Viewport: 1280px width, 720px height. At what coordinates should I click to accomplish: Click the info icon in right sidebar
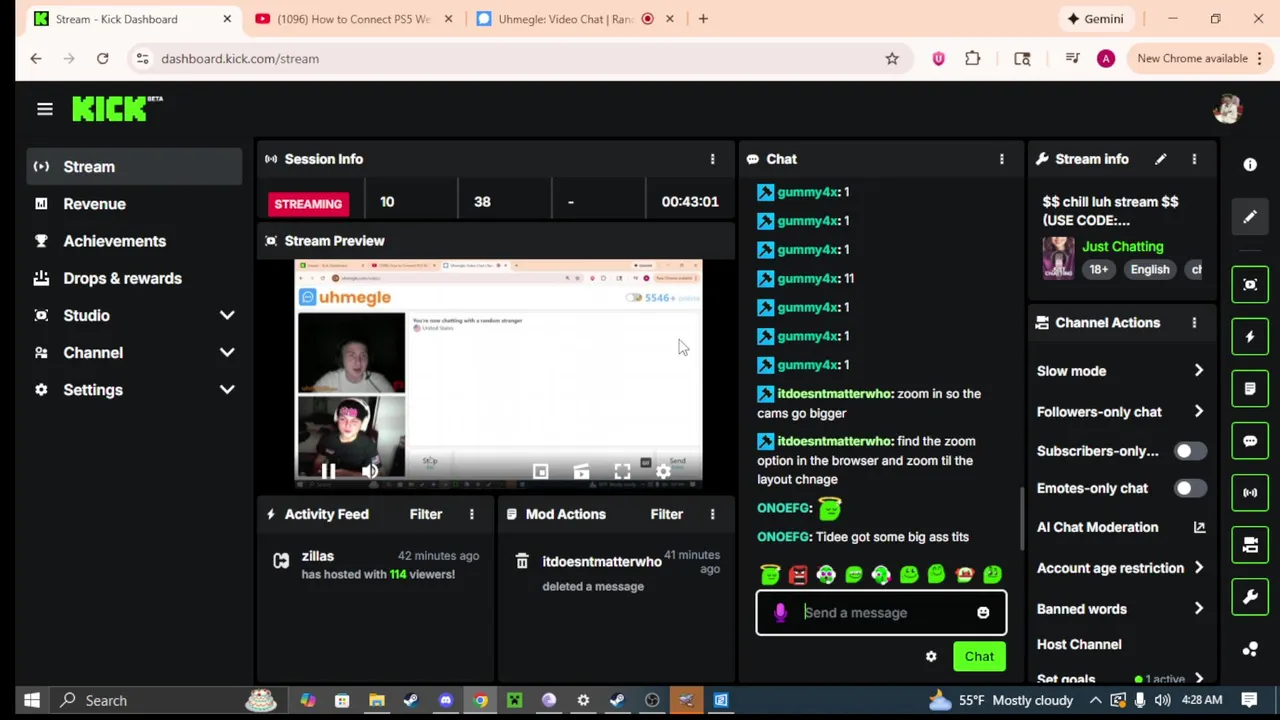point(1250,164)
